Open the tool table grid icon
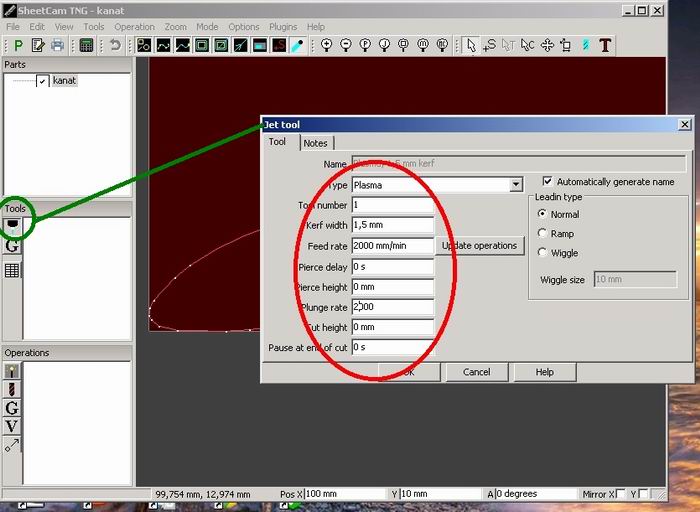 pyautogui.click(x=12, y=270)
